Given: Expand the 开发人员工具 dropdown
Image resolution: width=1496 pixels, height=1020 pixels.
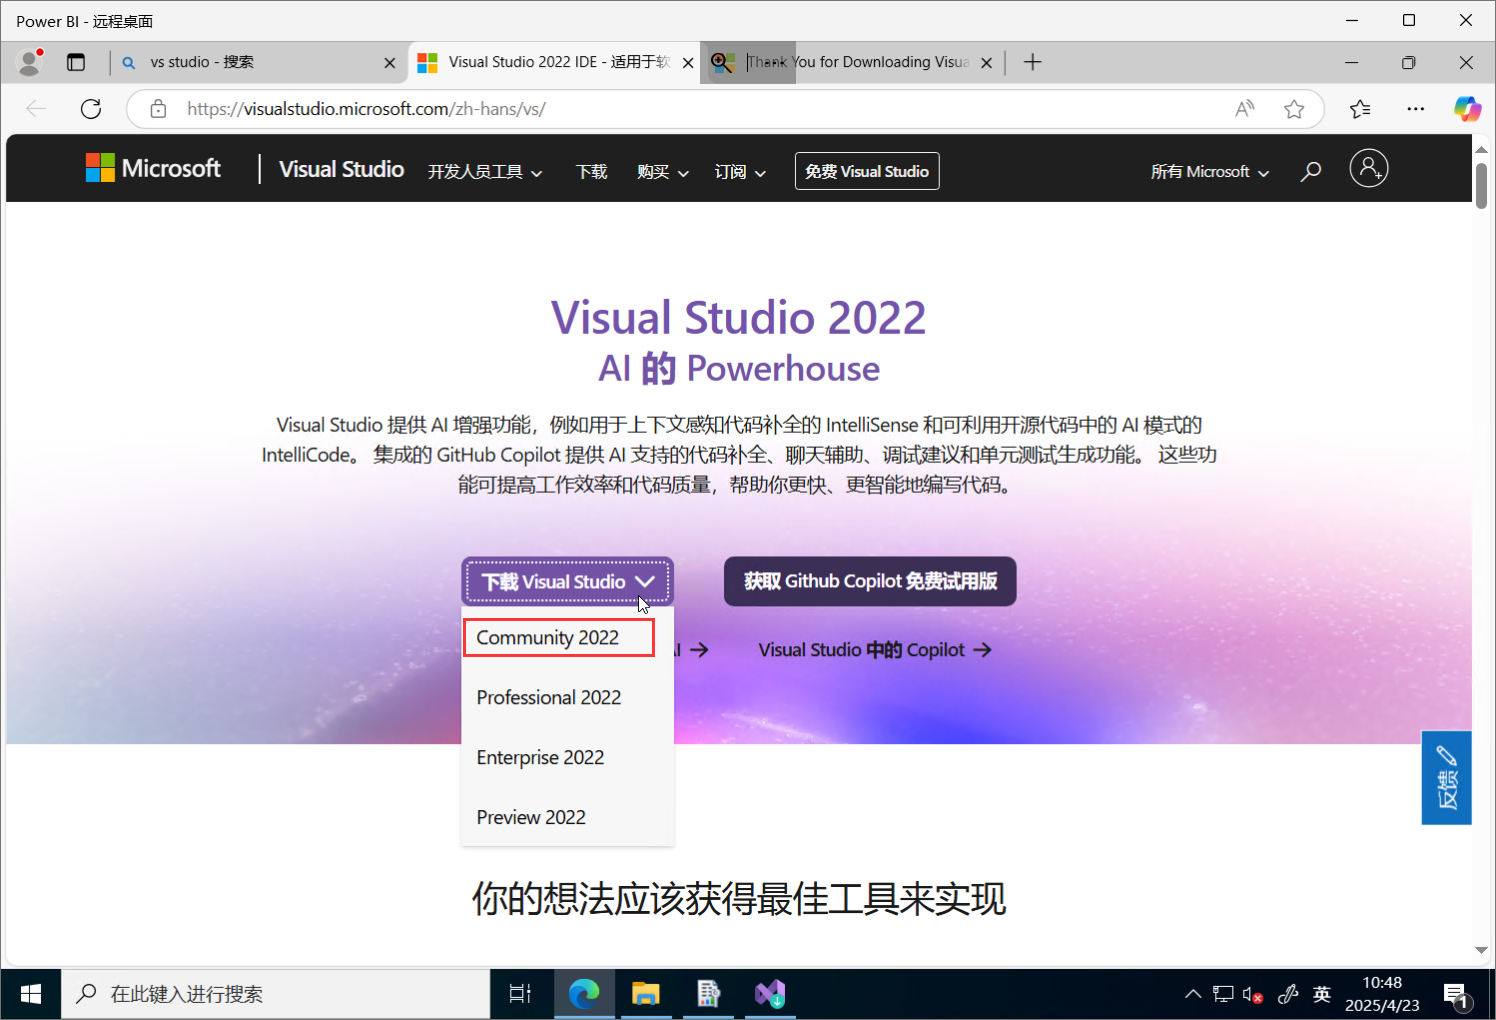Looking at the screenshot, I should [x=485, y=172].
